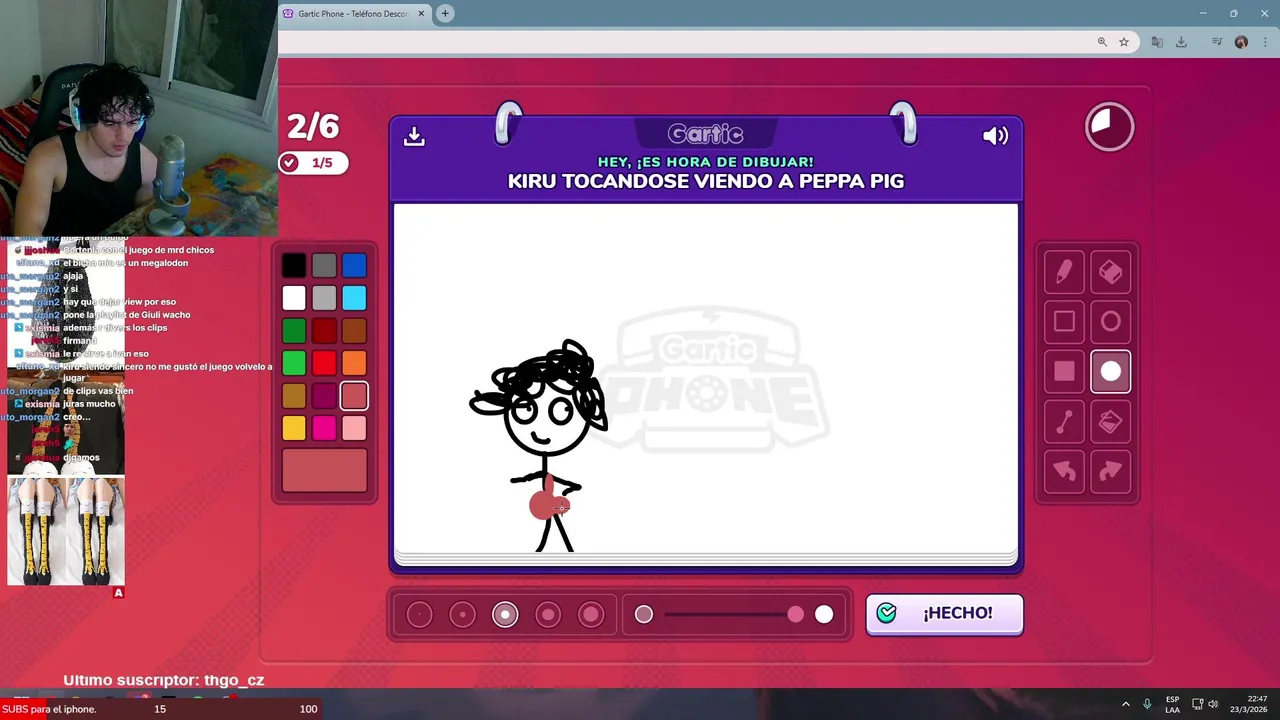Open the browser downloads icon

[1181, 42]
